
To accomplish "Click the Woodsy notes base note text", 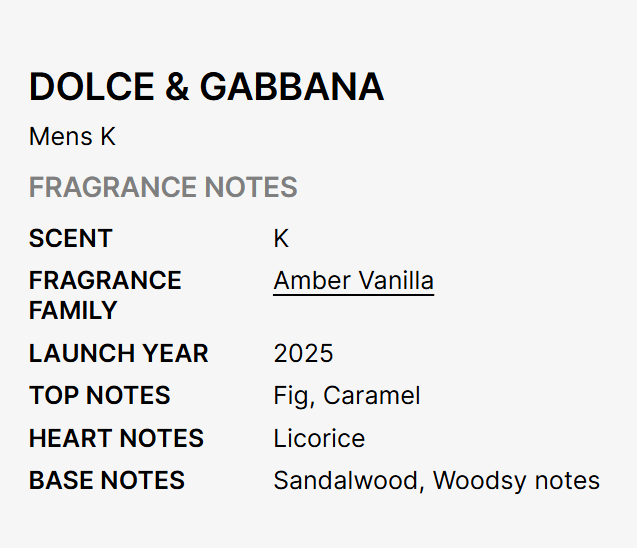I will (x=516, y=481).
